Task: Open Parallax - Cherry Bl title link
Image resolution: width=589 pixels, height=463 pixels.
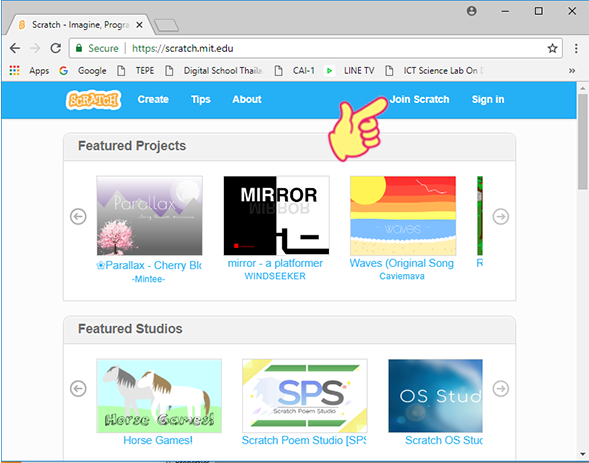Action: click(149, 265)
